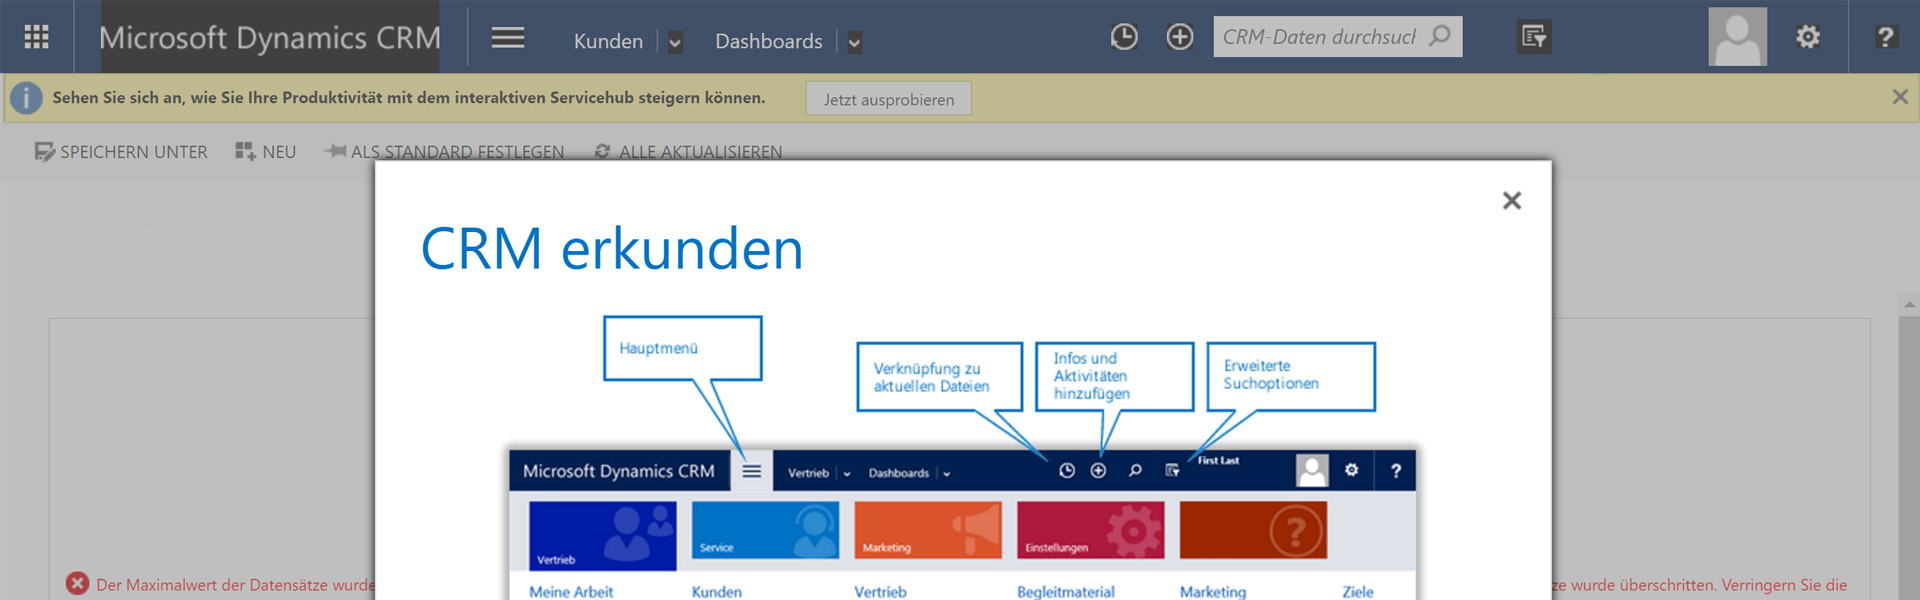Click the error text 'Der Maximalwert der Datensätze wurde'
The width and height of the screenshot is (1920, 600).
(235, 585)
